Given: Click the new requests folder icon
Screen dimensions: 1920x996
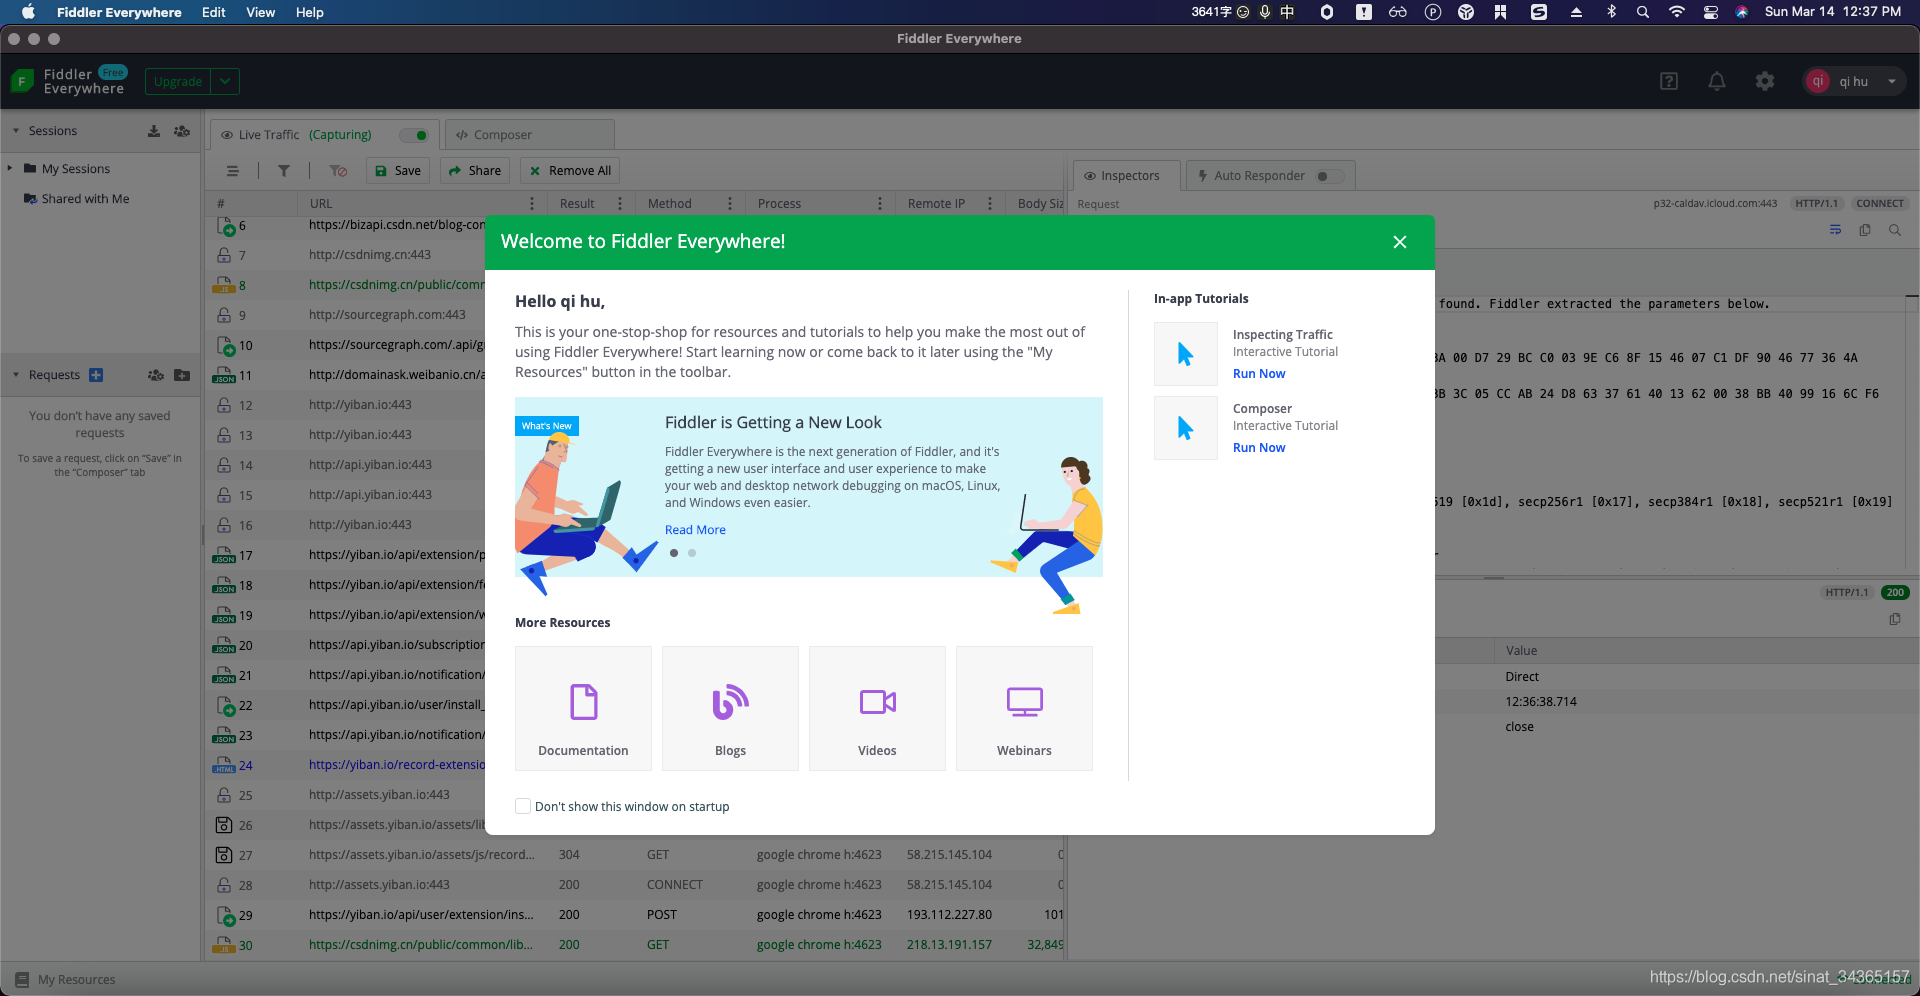Looking at the screenshot, I should pos(182,375).
